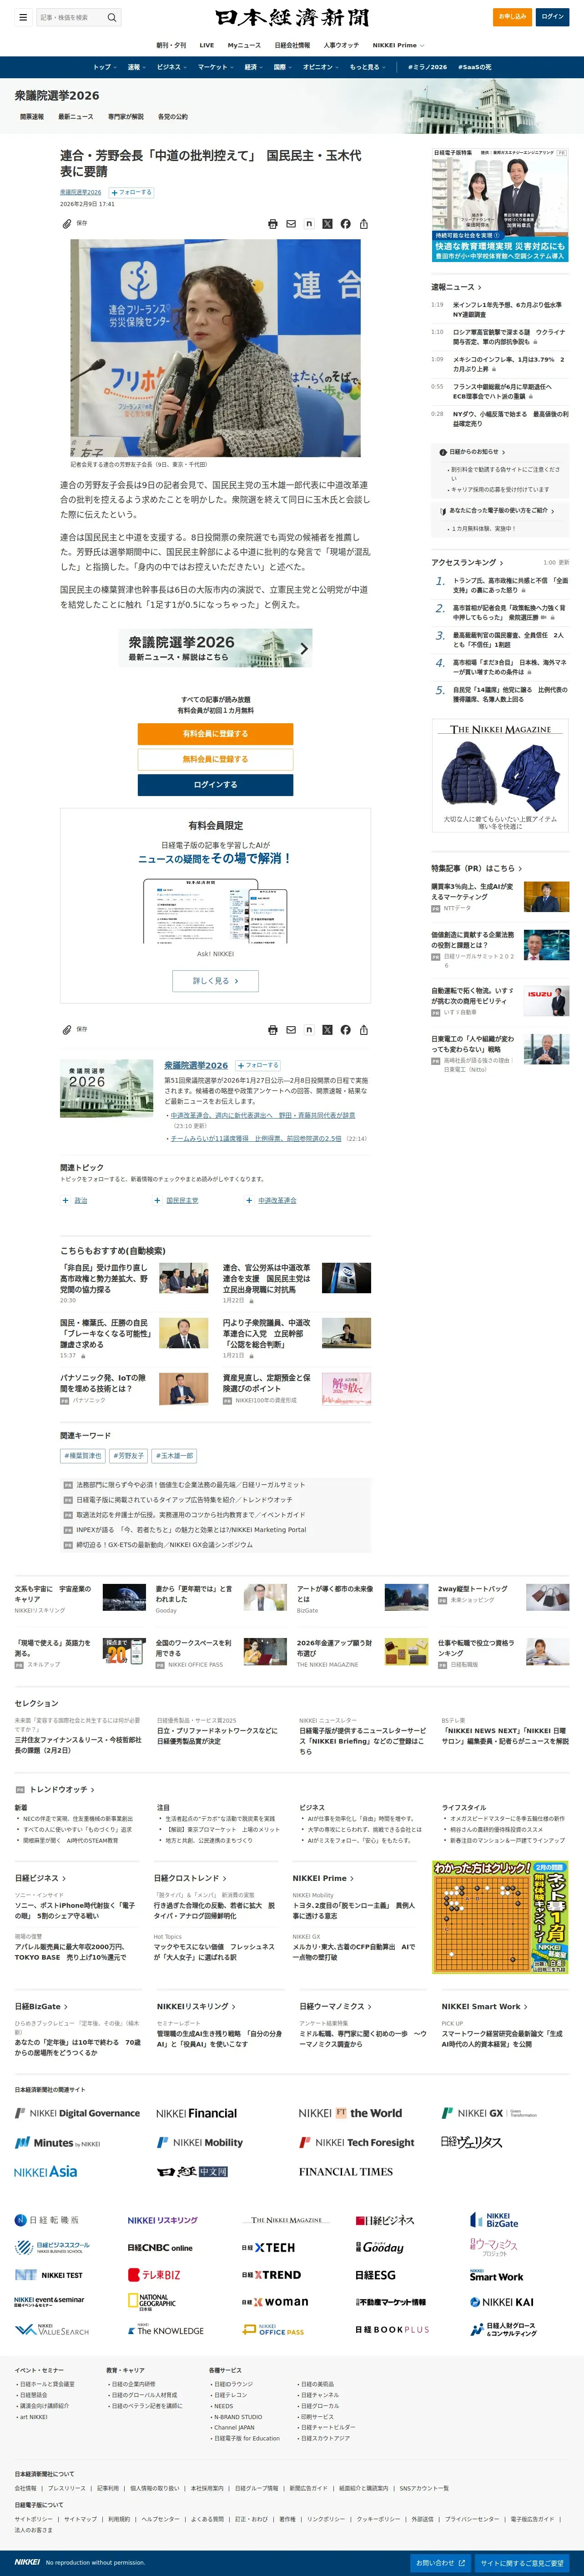Click the arrow on 衆議院選挙2026 banner in the article
The width and height of the screenshot is (584, 2576).
[x=304, y=649]
